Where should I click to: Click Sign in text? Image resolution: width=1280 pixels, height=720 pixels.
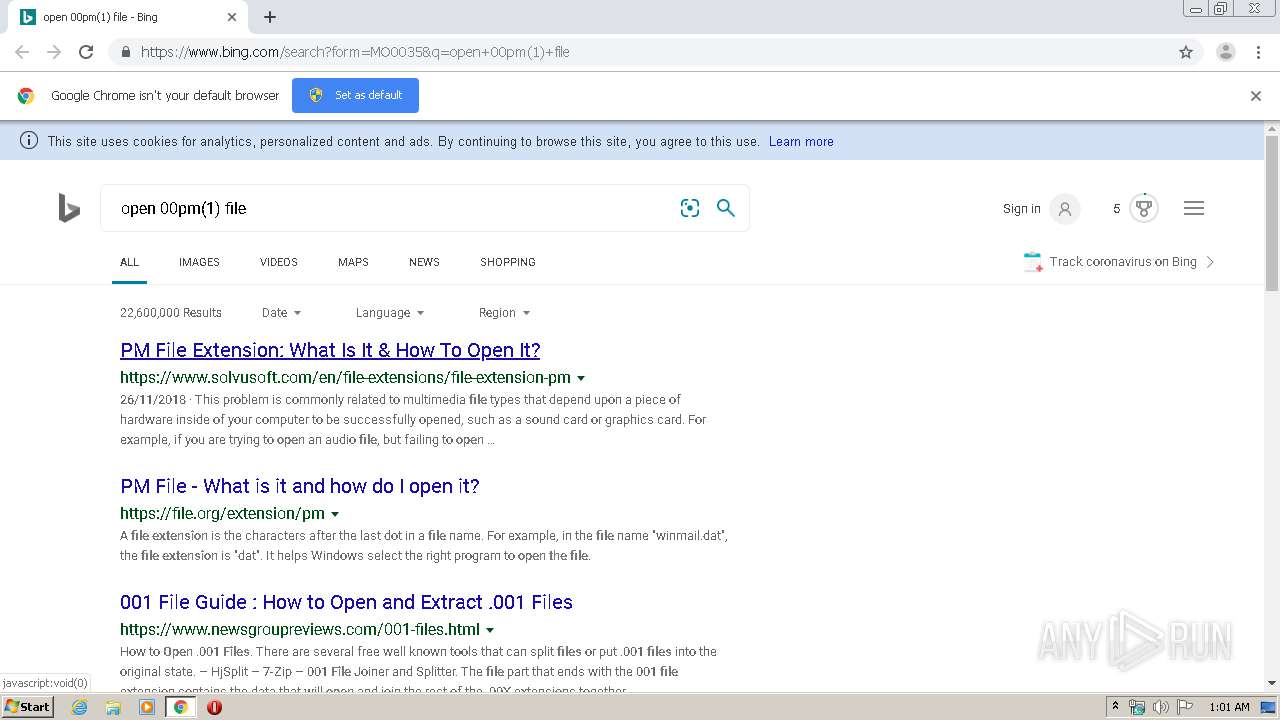[1022, 209]
